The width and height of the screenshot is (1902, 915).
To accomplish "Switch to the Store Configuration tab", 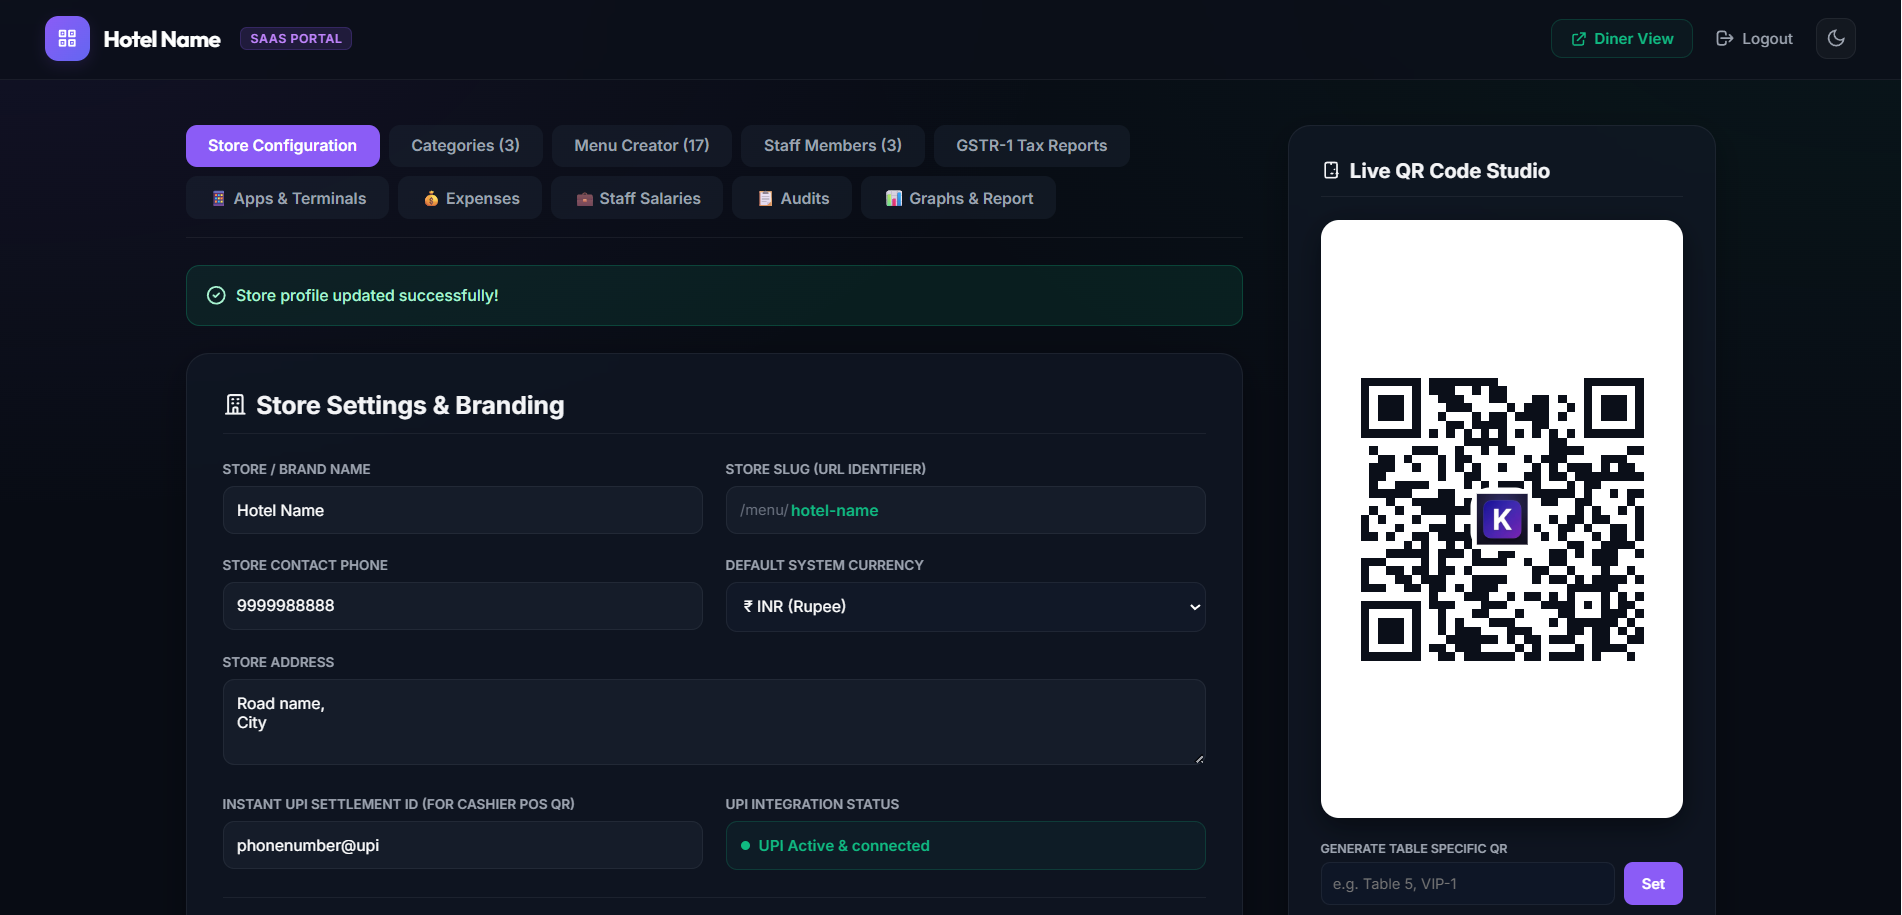I will point(282,146).
